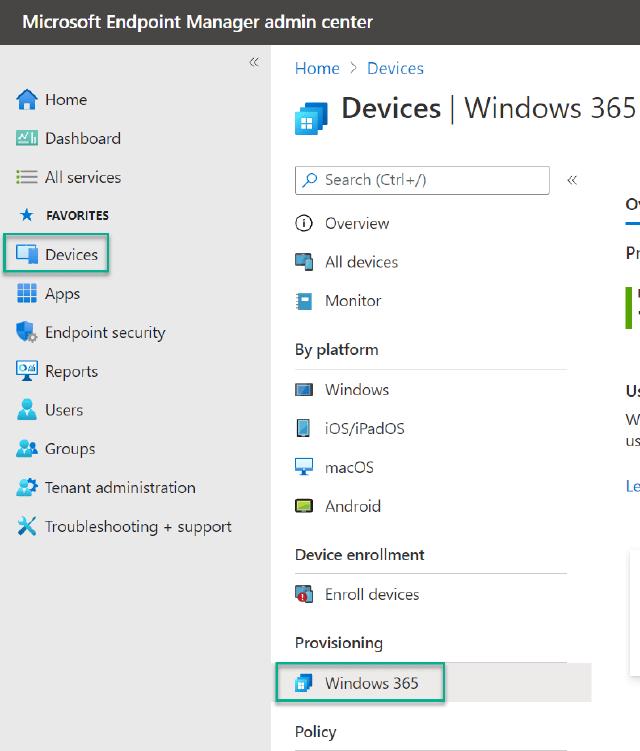Select Devices in the favorites sidebar

pos(71,254)
